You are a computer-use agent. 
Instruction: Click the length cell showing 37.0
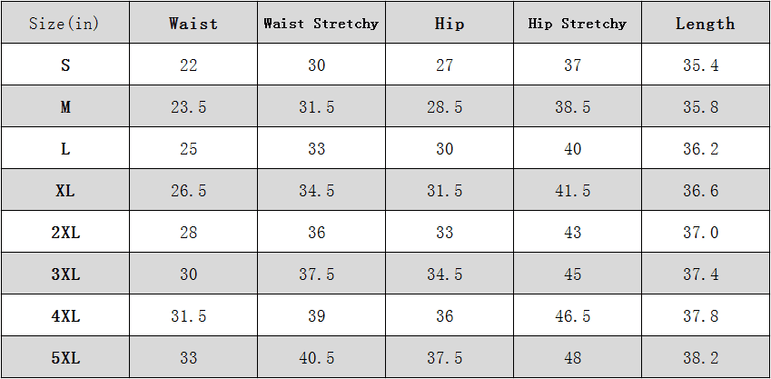click(x=700, y=232)
